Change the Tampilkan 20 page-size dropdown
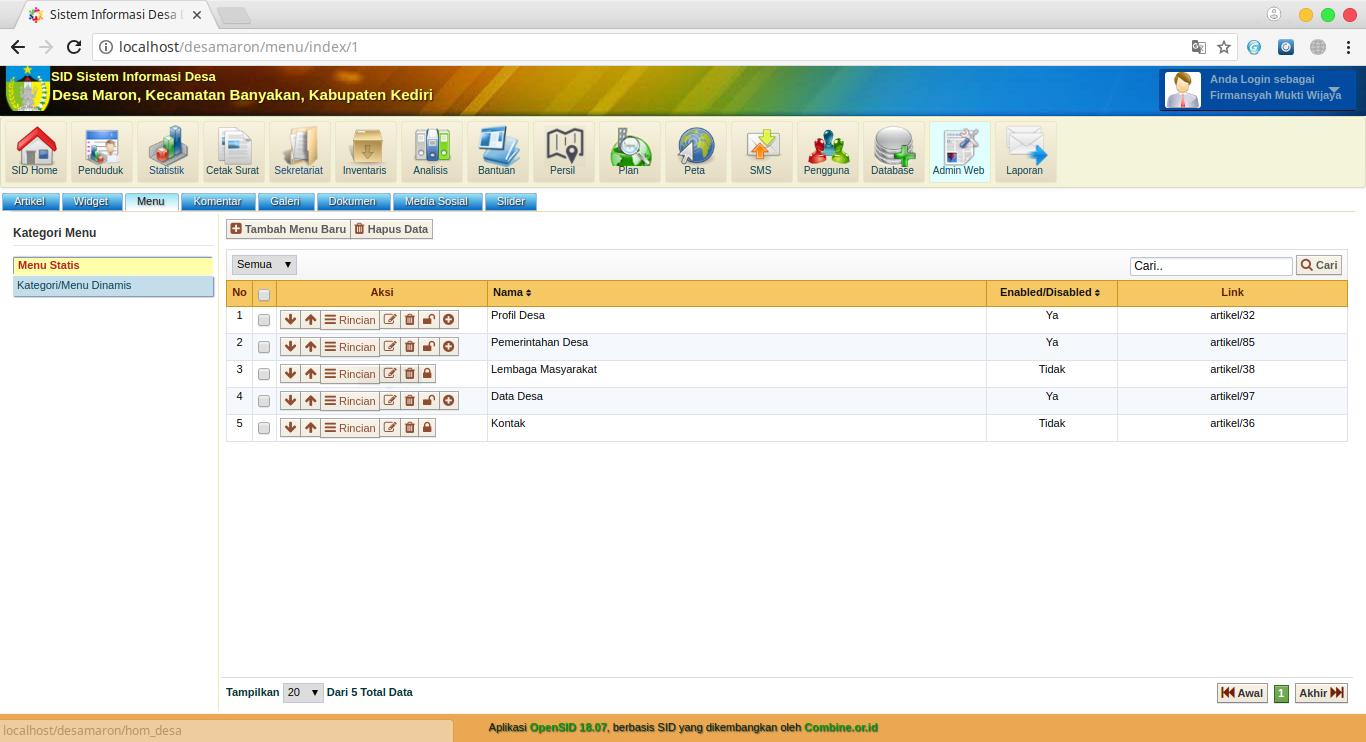The height and width of the screenshot is (742, 1366). coord(303,692)
